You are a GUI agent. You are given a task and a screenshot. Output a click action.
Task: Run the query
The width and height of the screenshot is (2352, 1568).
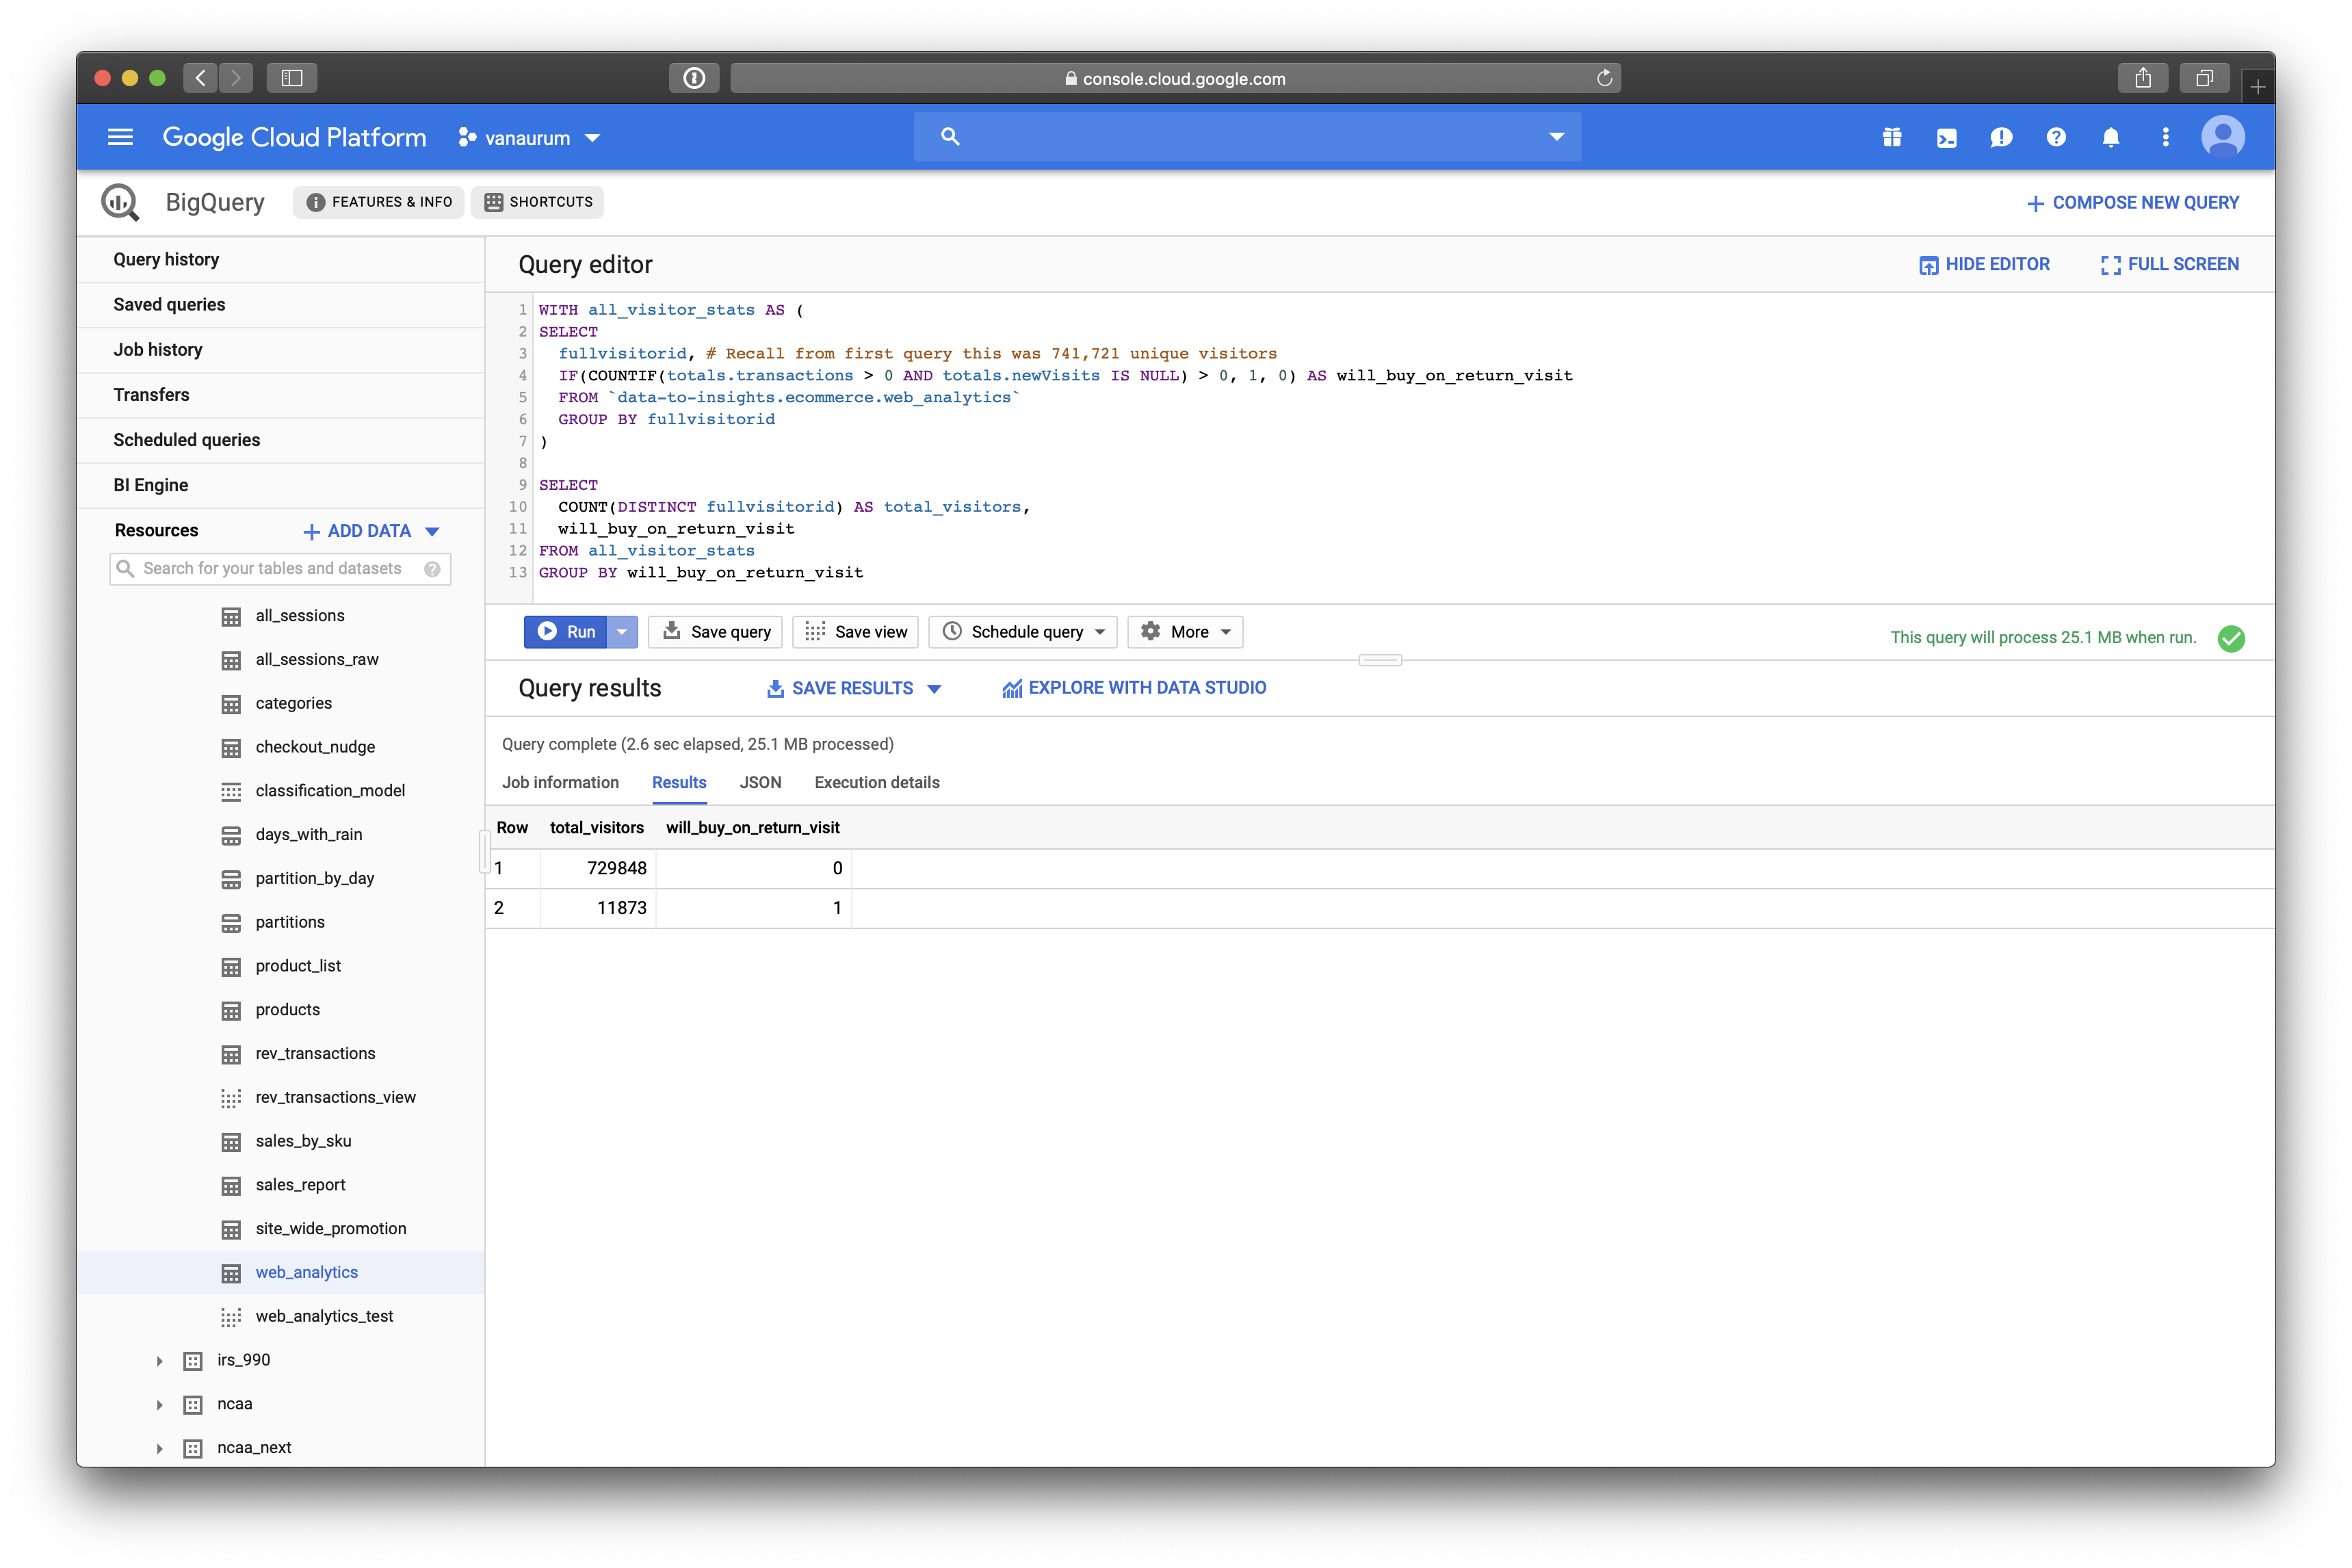click(566, 632)
